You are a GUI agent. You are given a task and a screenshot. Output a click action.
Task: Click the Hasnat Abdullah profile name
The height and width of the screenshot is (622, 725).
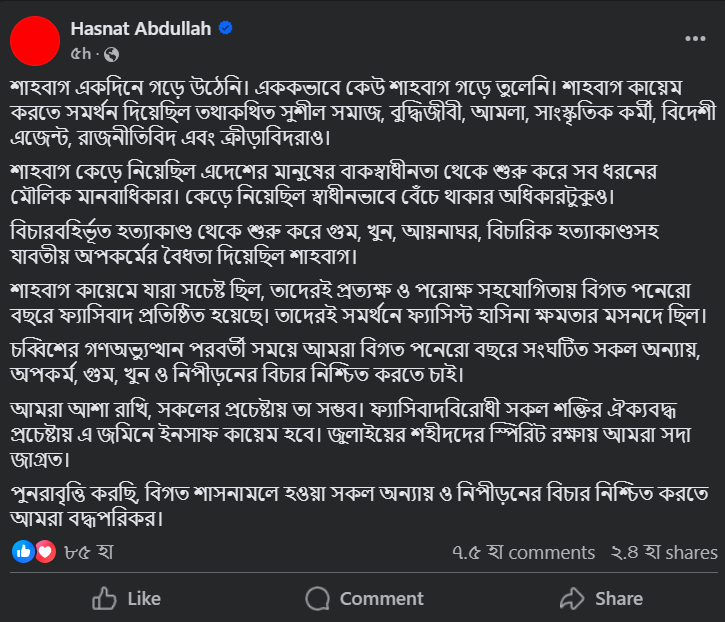coord(140,29)
